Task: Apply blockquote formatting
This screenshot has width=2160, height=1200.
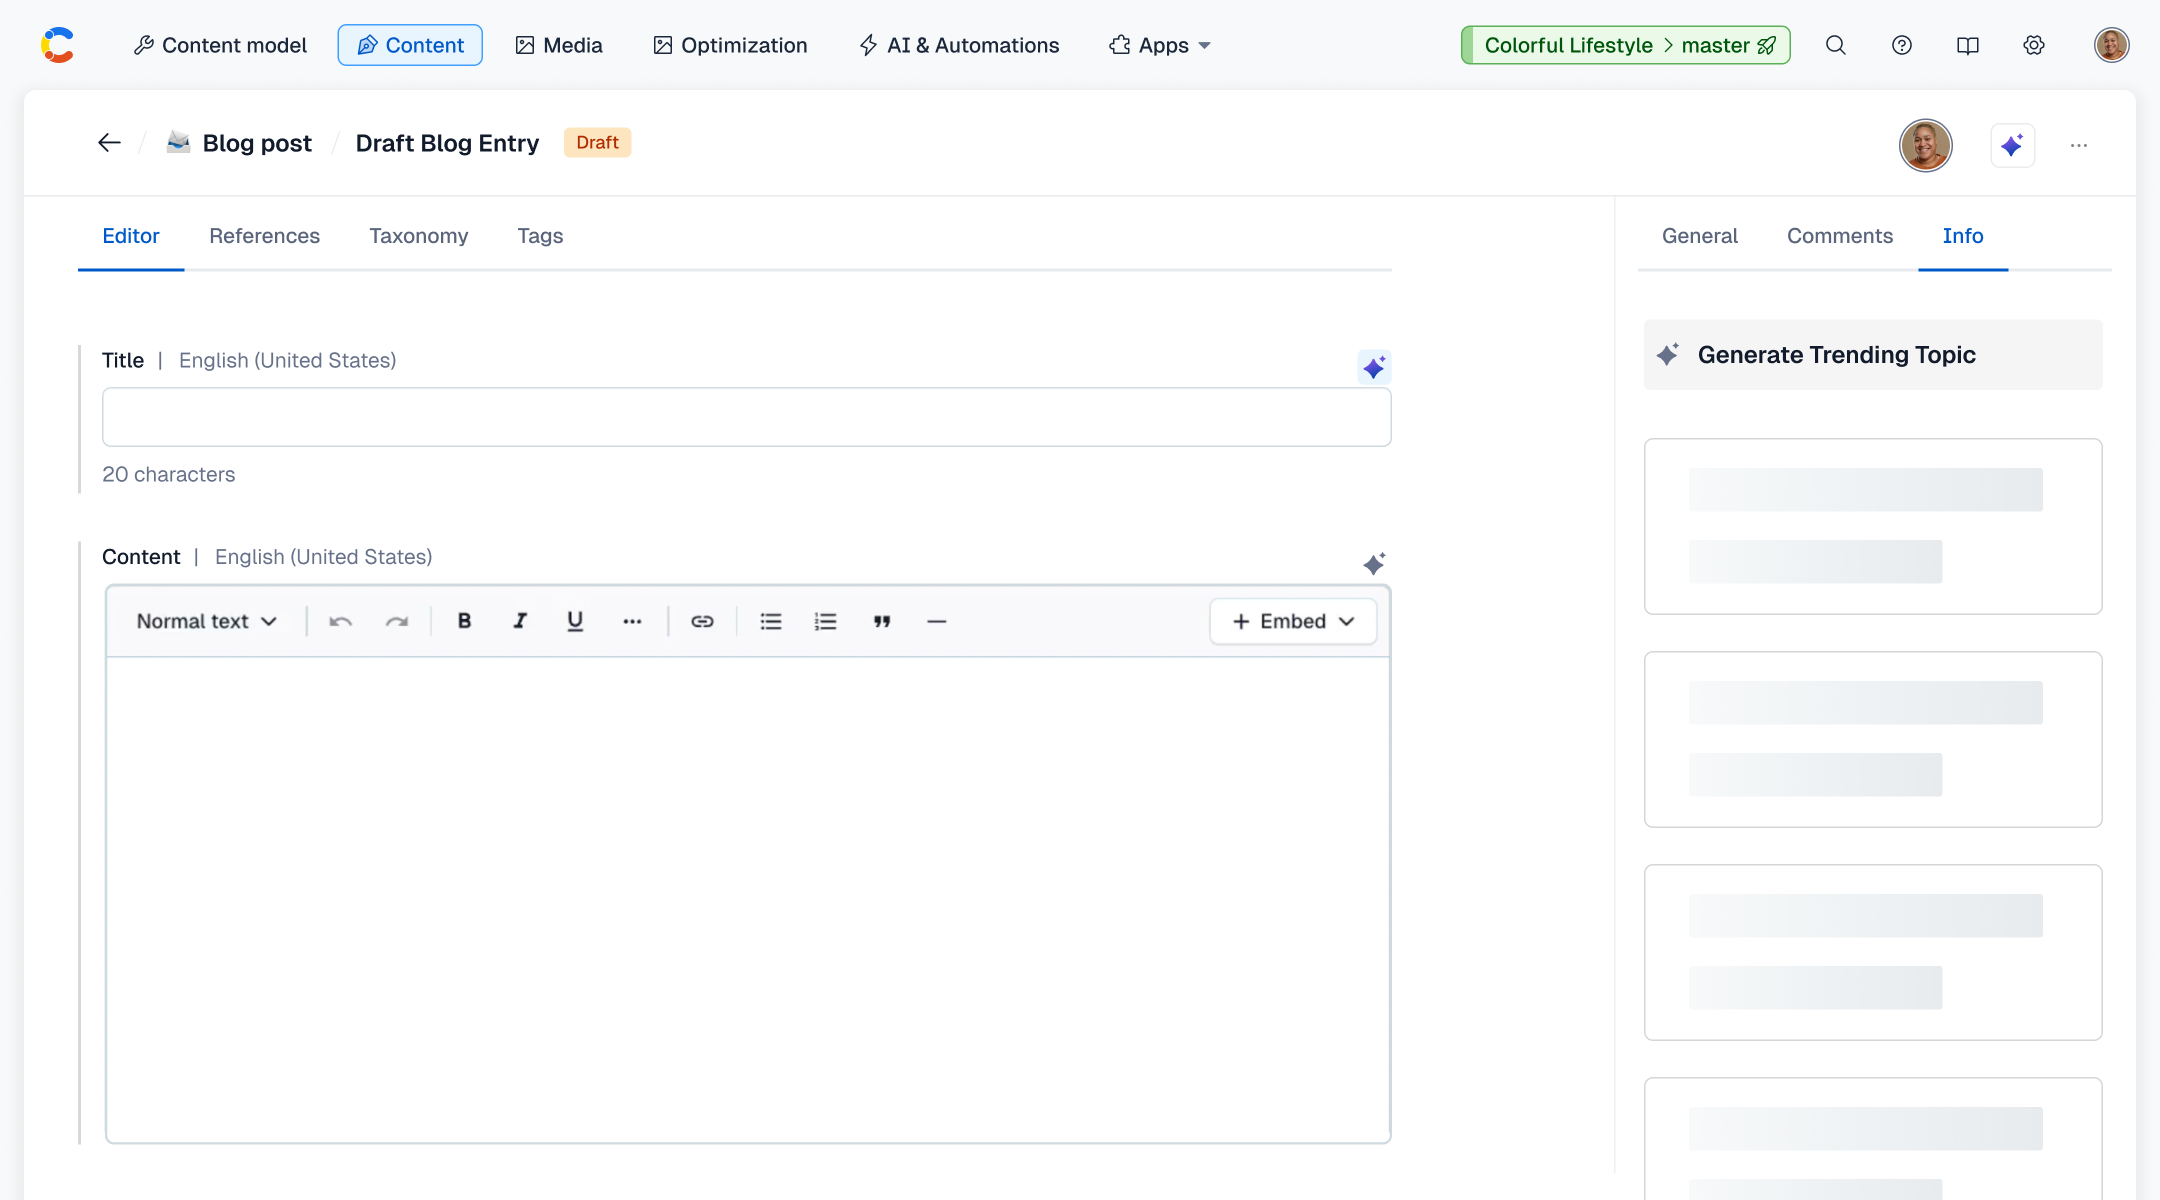Action: coord(881,621)
